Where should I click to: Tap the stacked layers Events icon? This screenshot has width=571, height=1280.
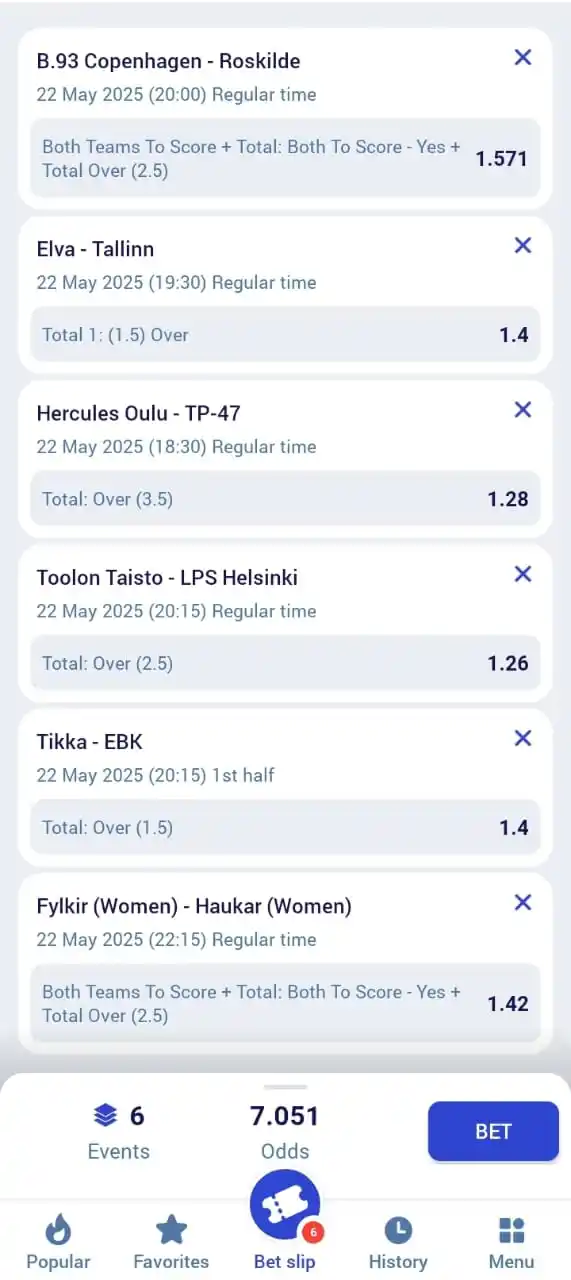coord(105,1115)
